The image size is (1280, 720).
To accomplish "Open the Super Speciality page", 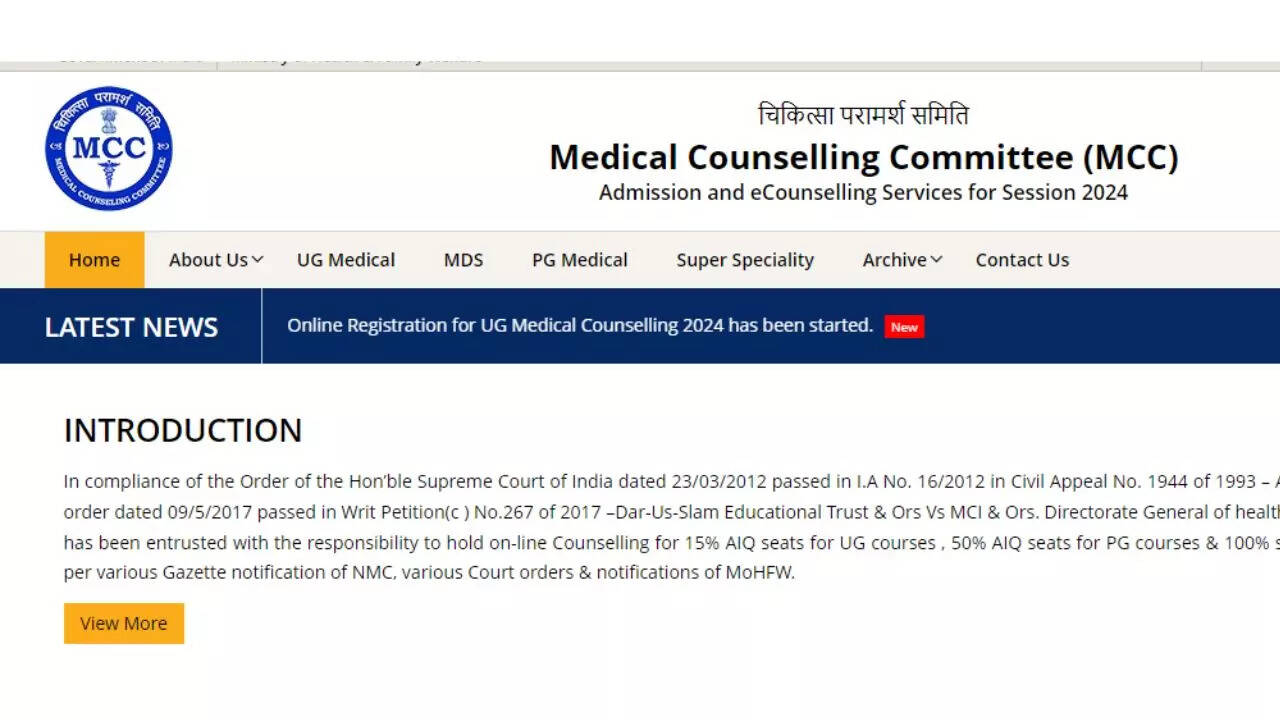I will 744,259.
